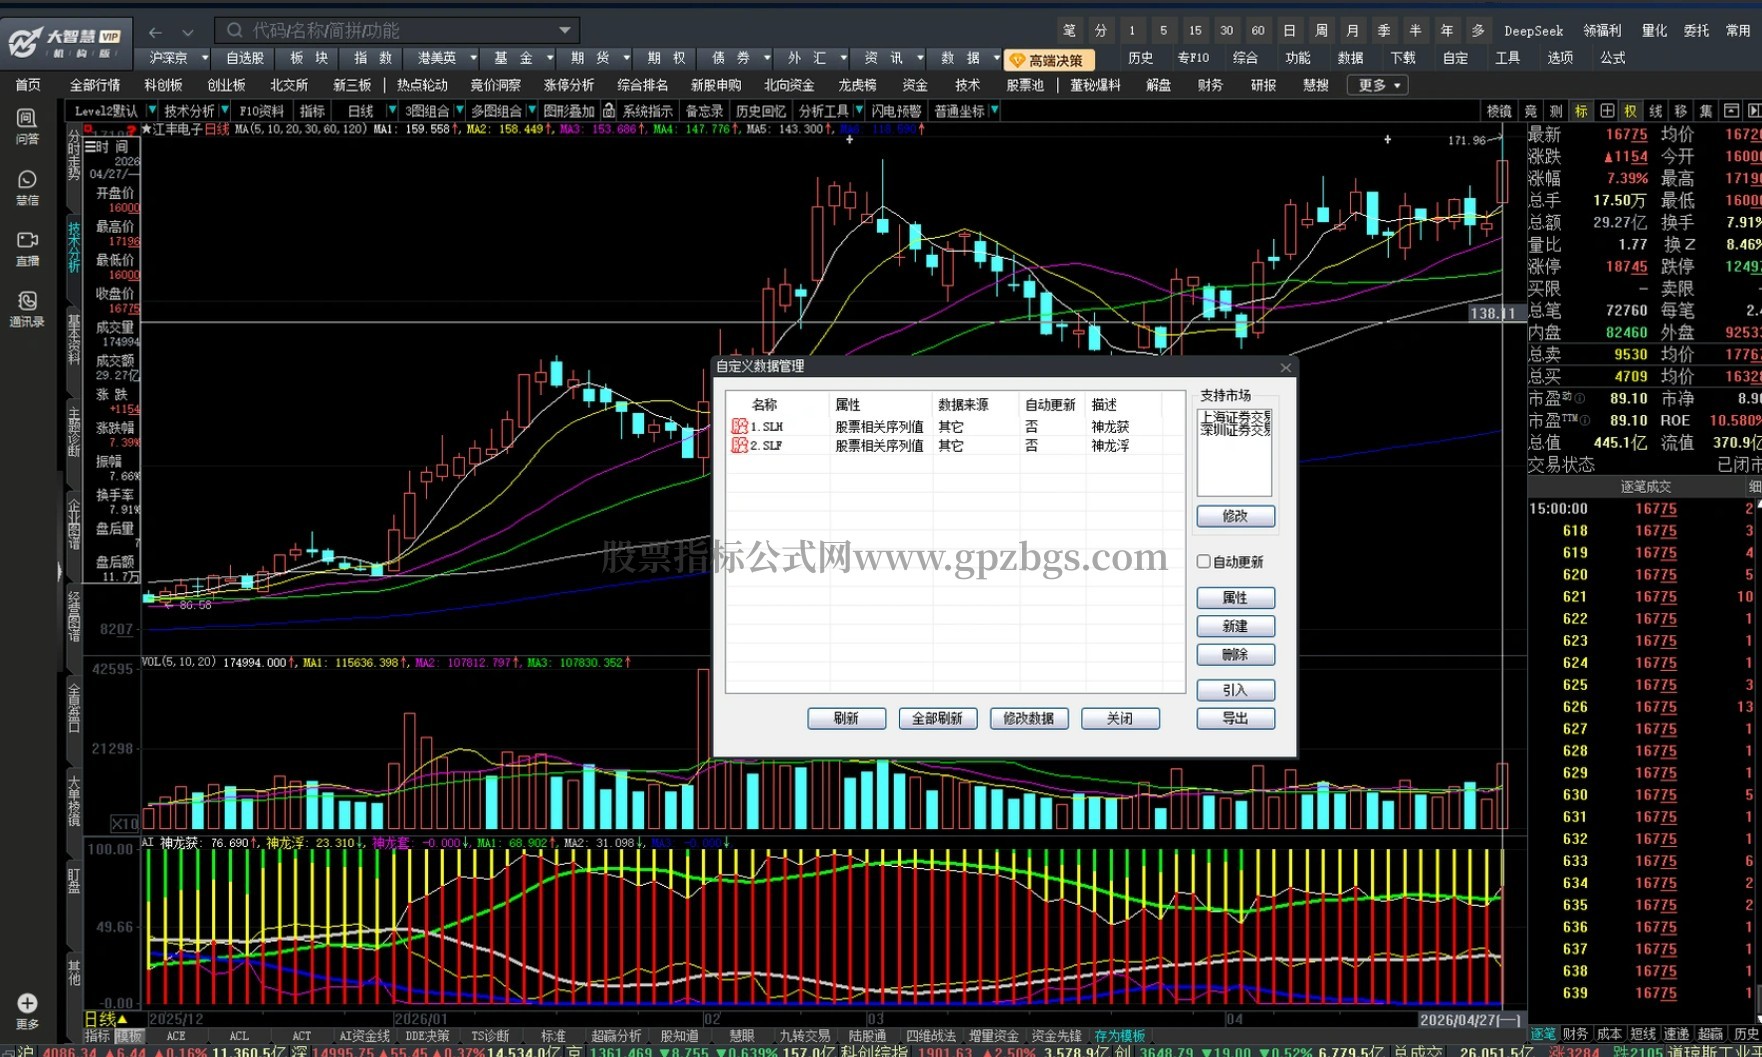
Task: Toggle the 权 adjustment button
Action: pyautogui.click(x=1631, y=111)
